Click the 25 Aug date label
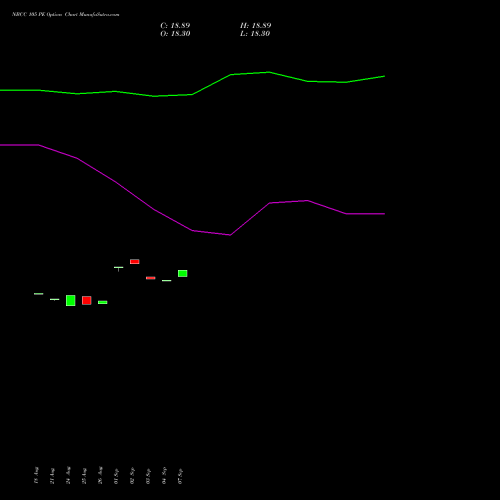The width and height of the screenshot is (500, 500). [84, 476]
